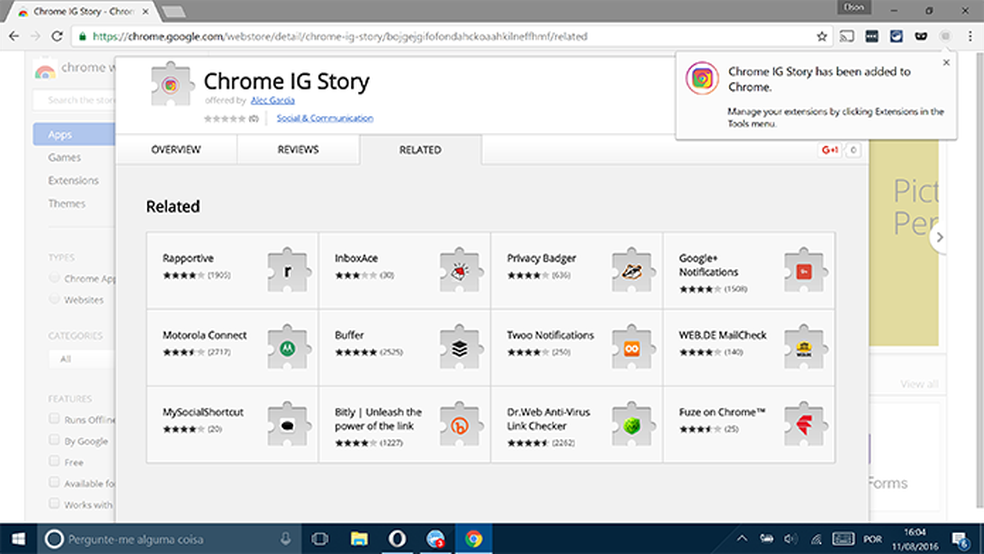Switch to the Overview tab
Screen dimensions: 984x554
click(176, 150)
